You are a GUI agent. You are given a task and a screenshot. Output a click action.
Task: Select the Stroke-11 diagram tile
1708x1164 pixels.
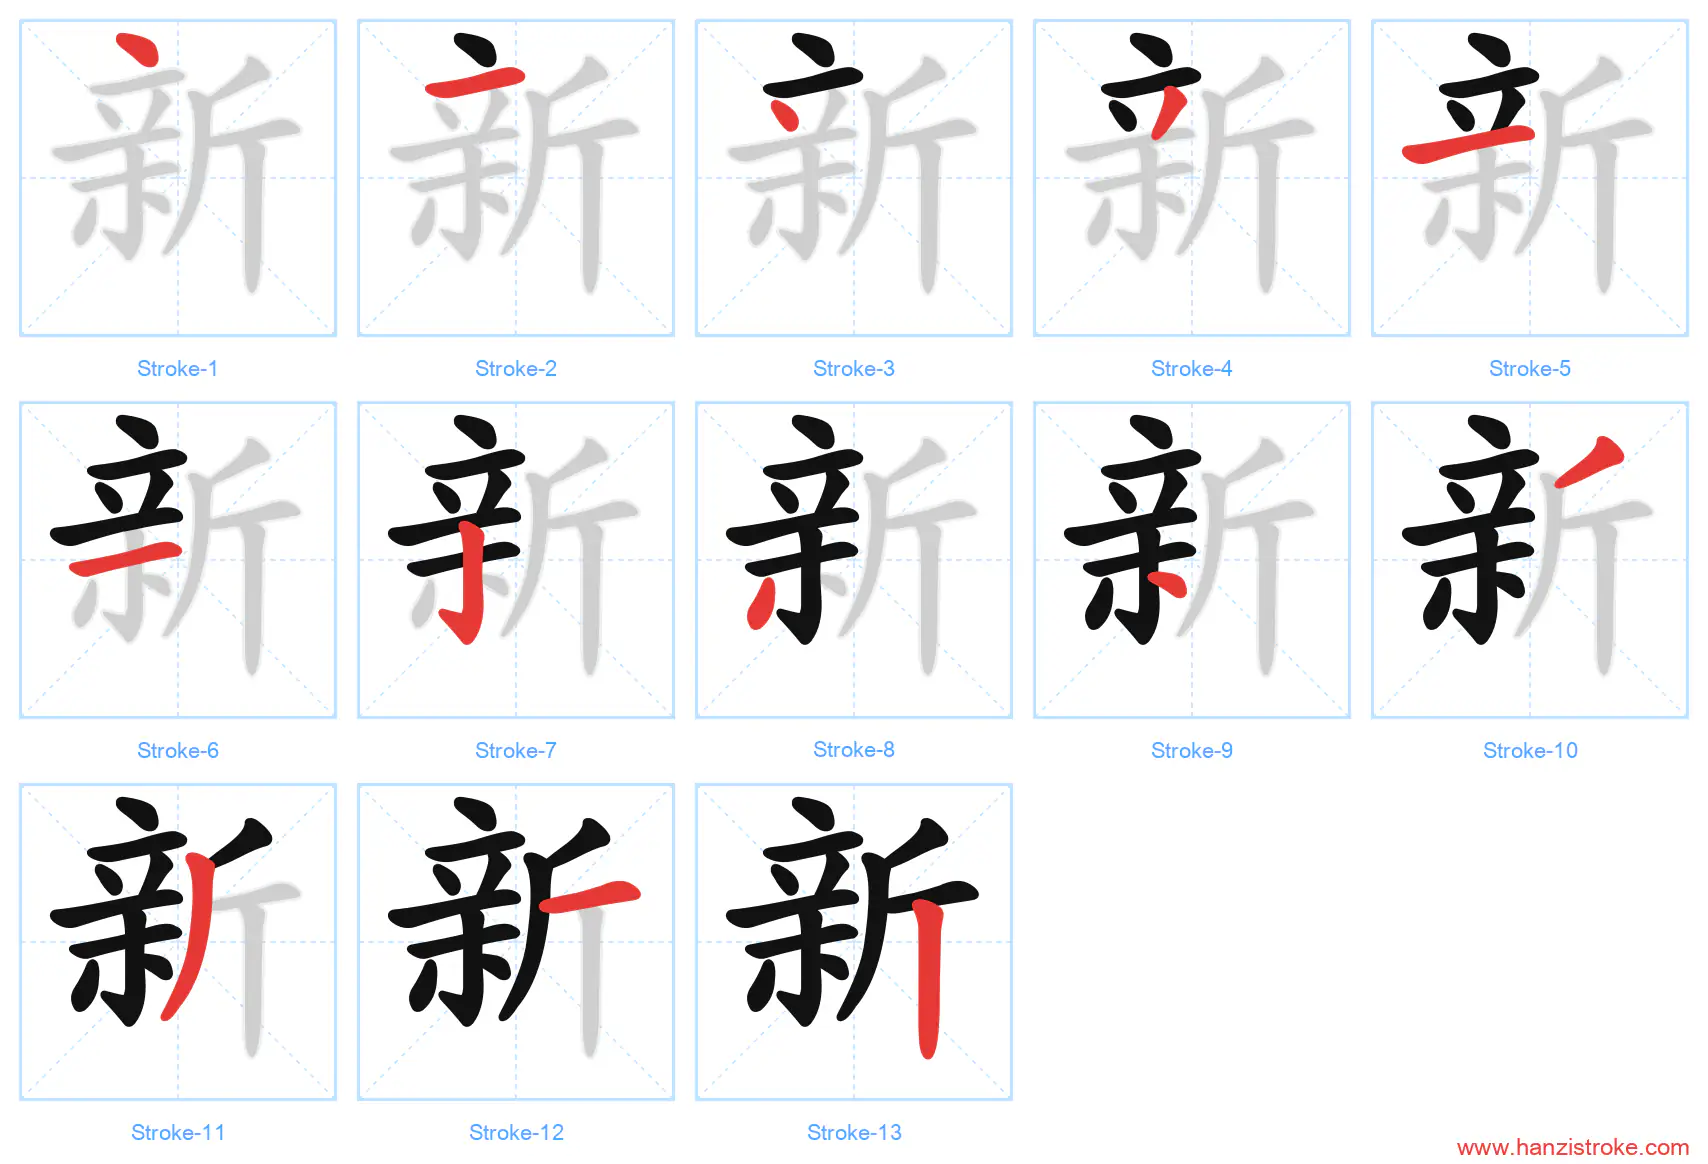178,942
